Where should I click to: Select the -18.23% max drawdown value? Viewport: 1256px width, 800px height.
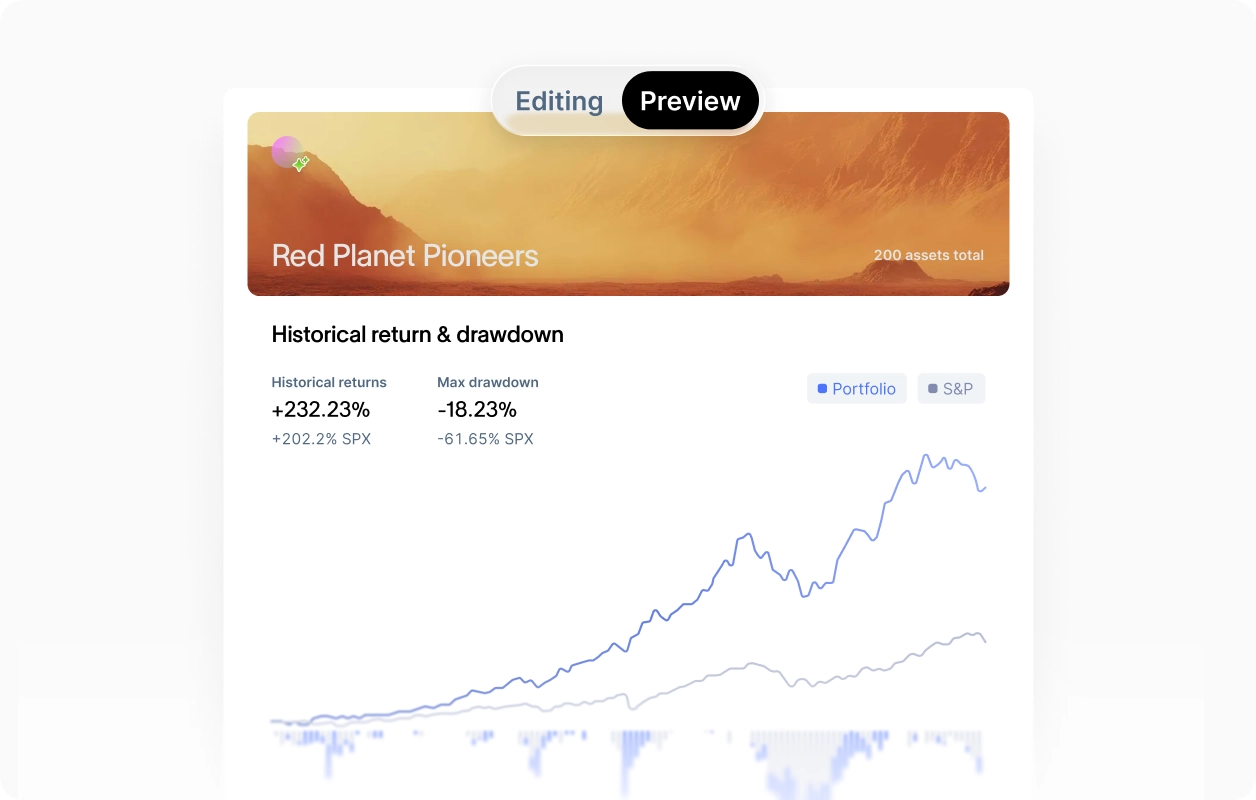pos(477,409)
